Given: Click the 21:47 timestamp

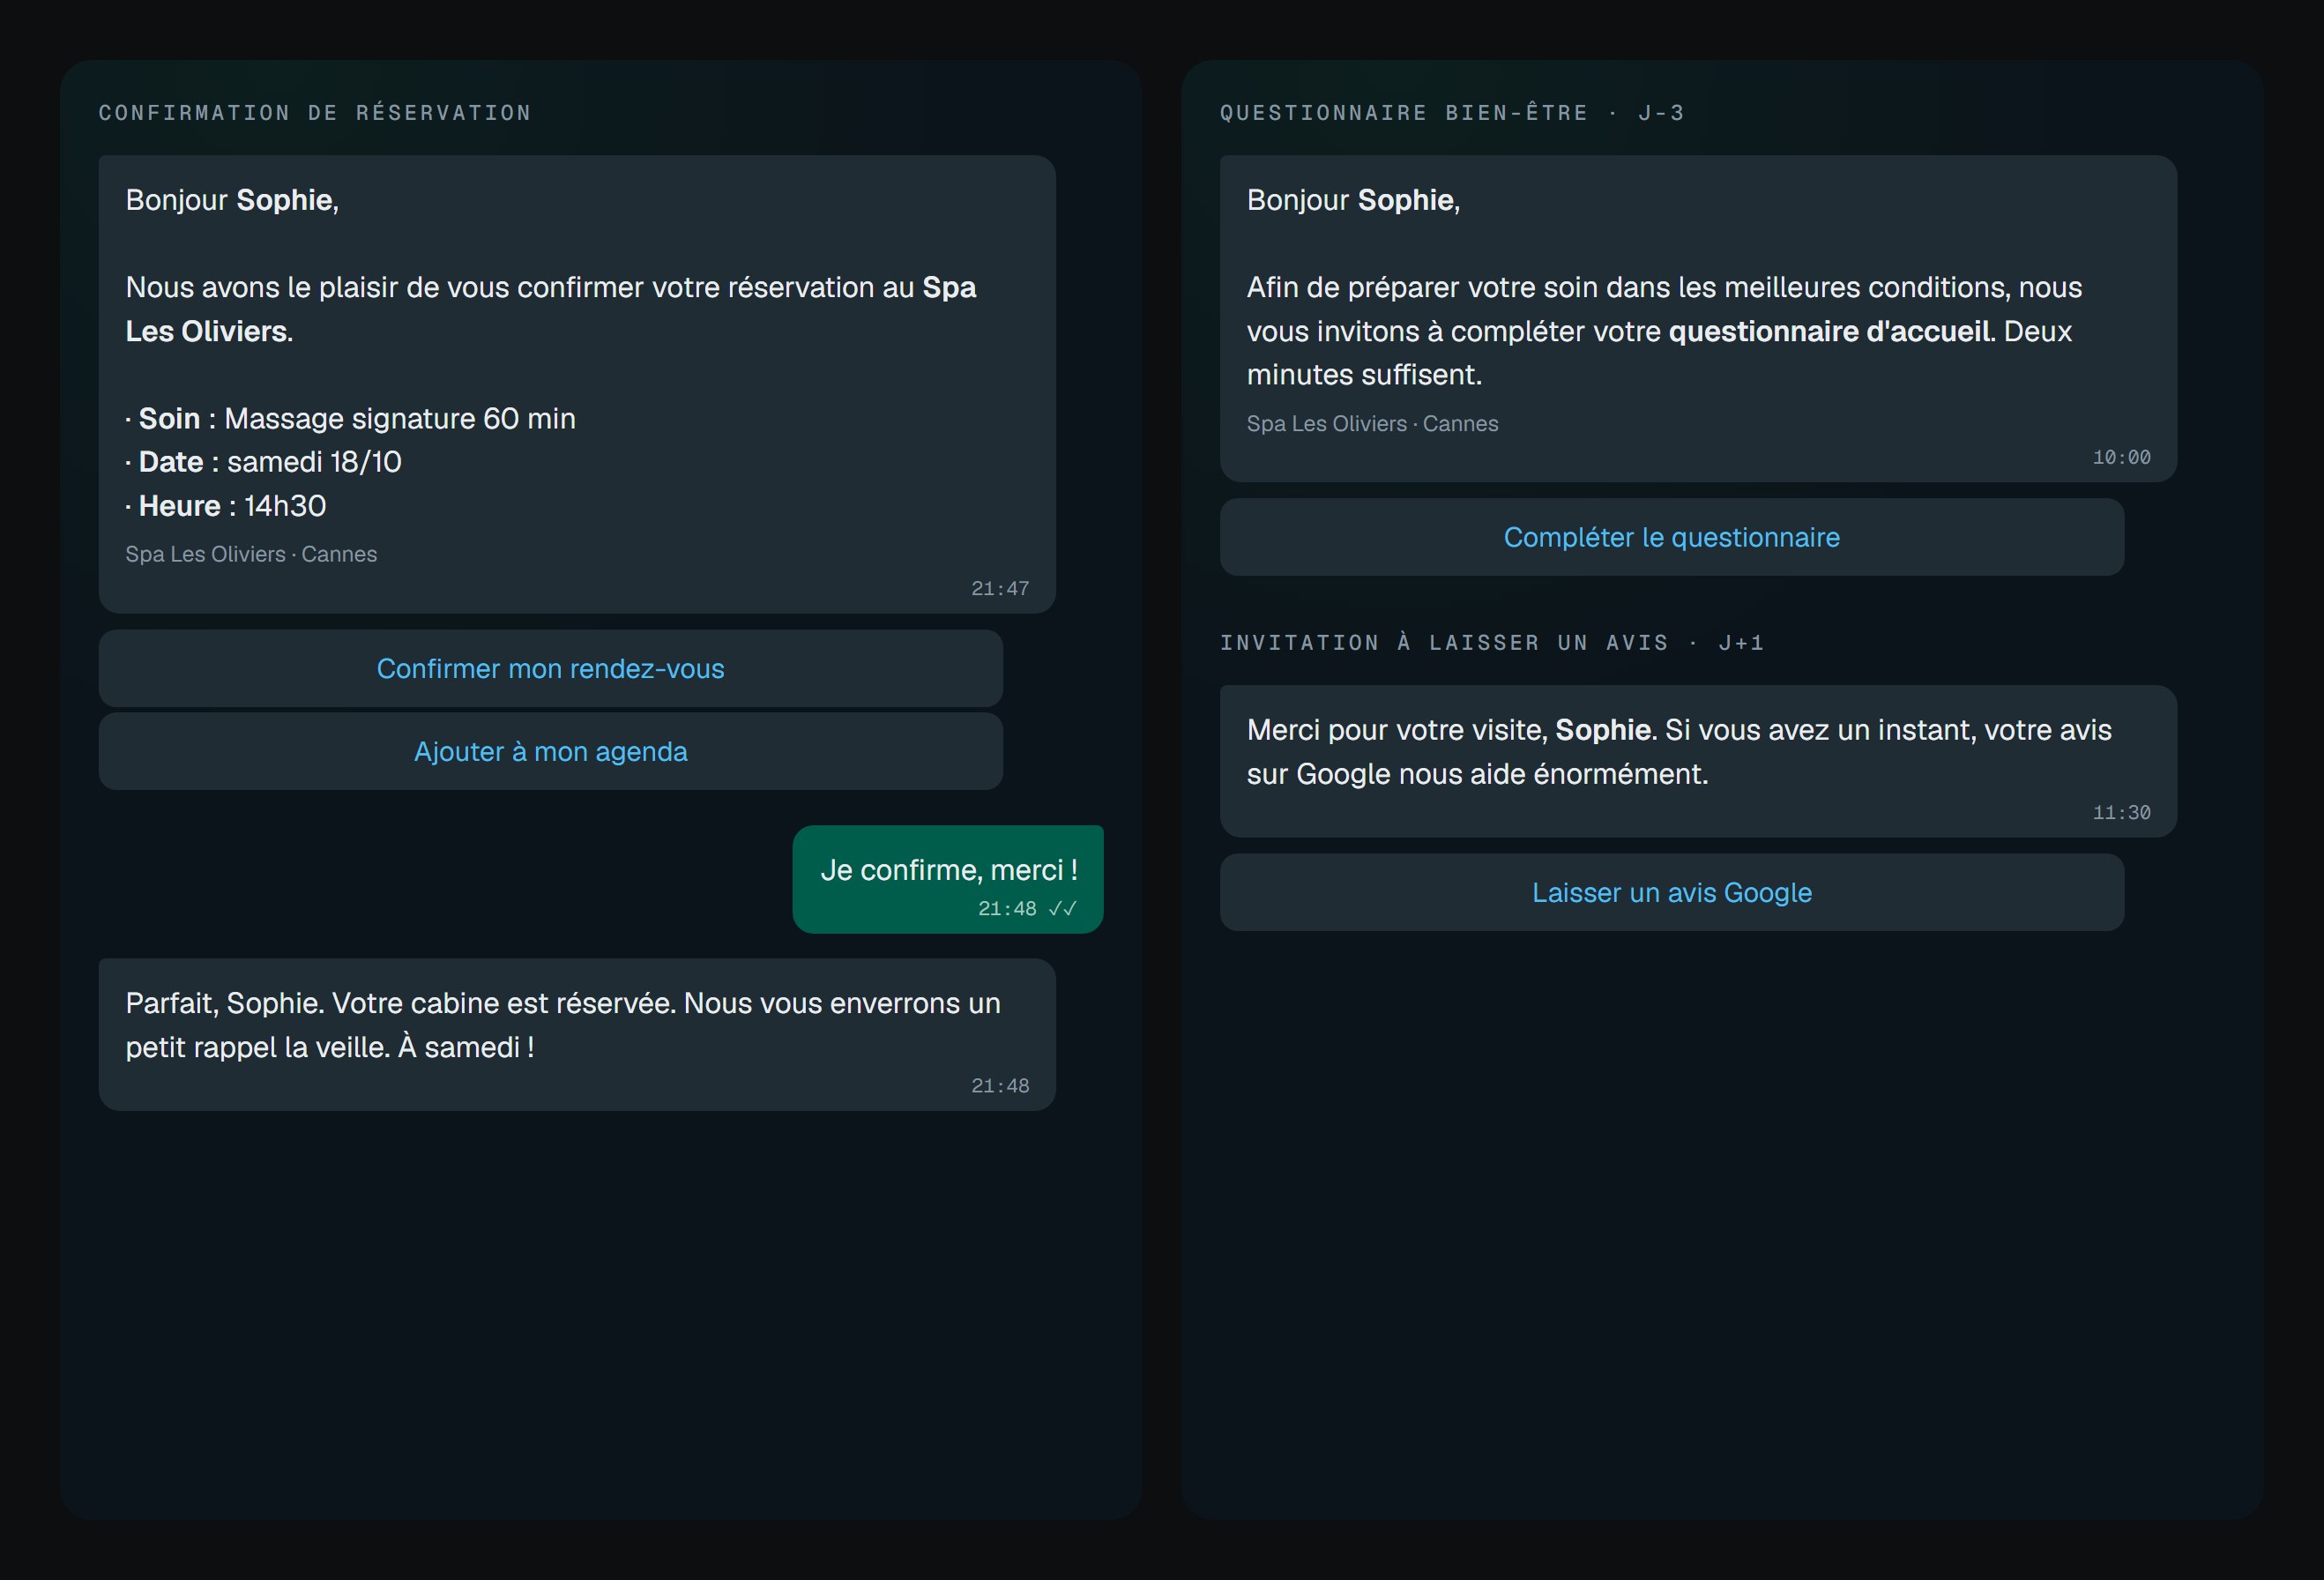Looking at the screenshot, I should [1000, 588].
